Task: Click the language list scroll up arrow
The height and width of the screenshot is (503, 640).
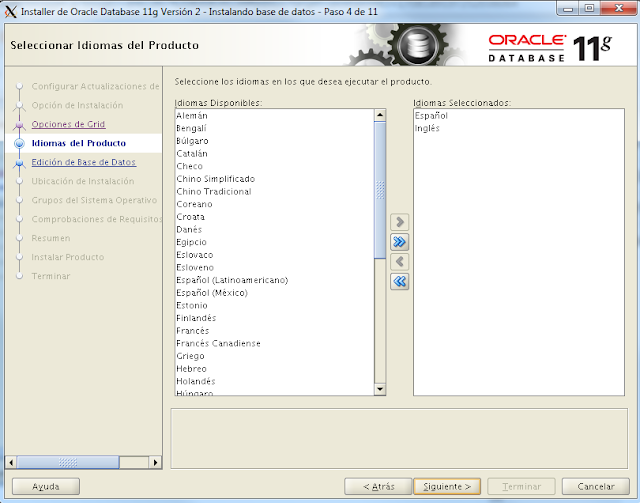Action: click(380, 115)
